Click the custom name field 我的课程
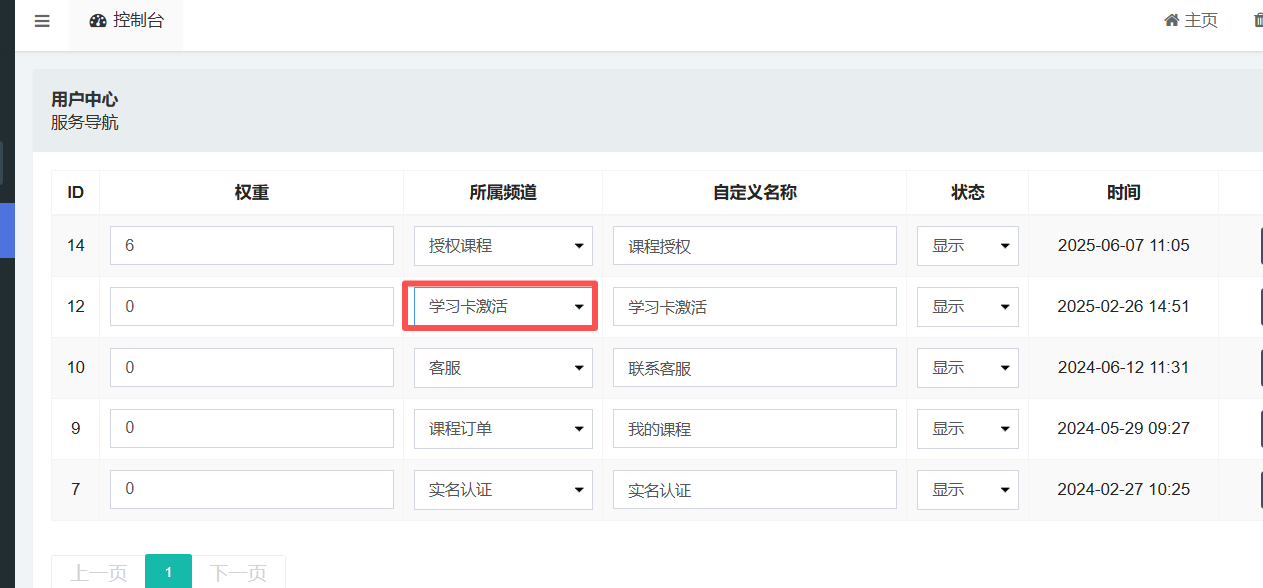This screenshot has width=1263, height=588. click(754, 429)
